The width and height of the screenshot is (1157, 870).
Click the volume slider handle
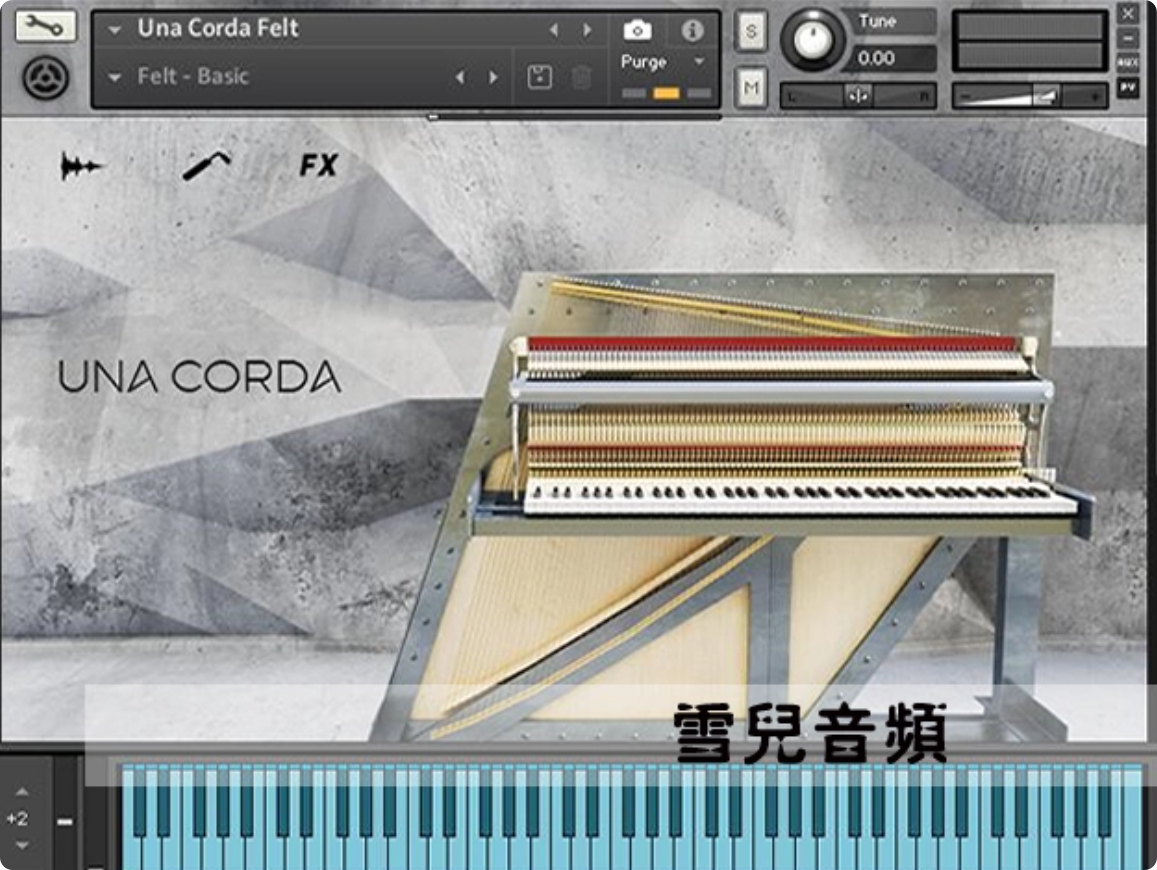[x=1046, y=96]
